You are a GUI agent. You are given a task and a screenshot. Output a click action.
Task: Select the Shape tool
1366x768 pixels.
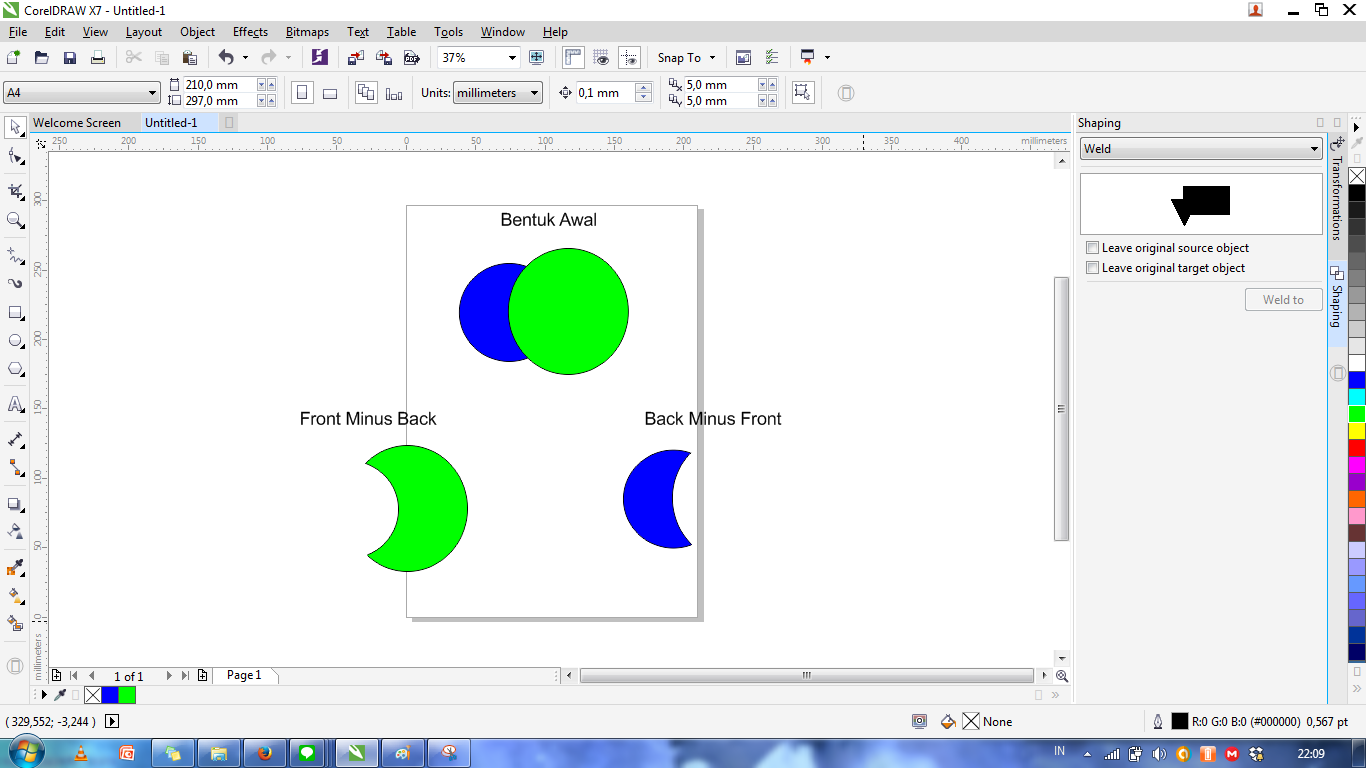[x=14, y=154]
